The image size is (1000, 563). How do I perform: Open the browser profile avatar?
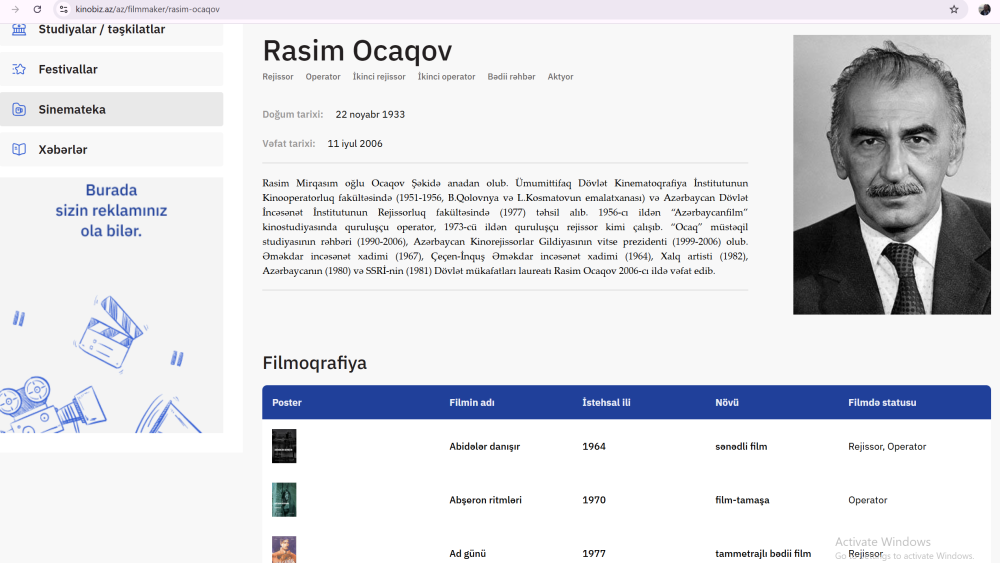point(984,9)
